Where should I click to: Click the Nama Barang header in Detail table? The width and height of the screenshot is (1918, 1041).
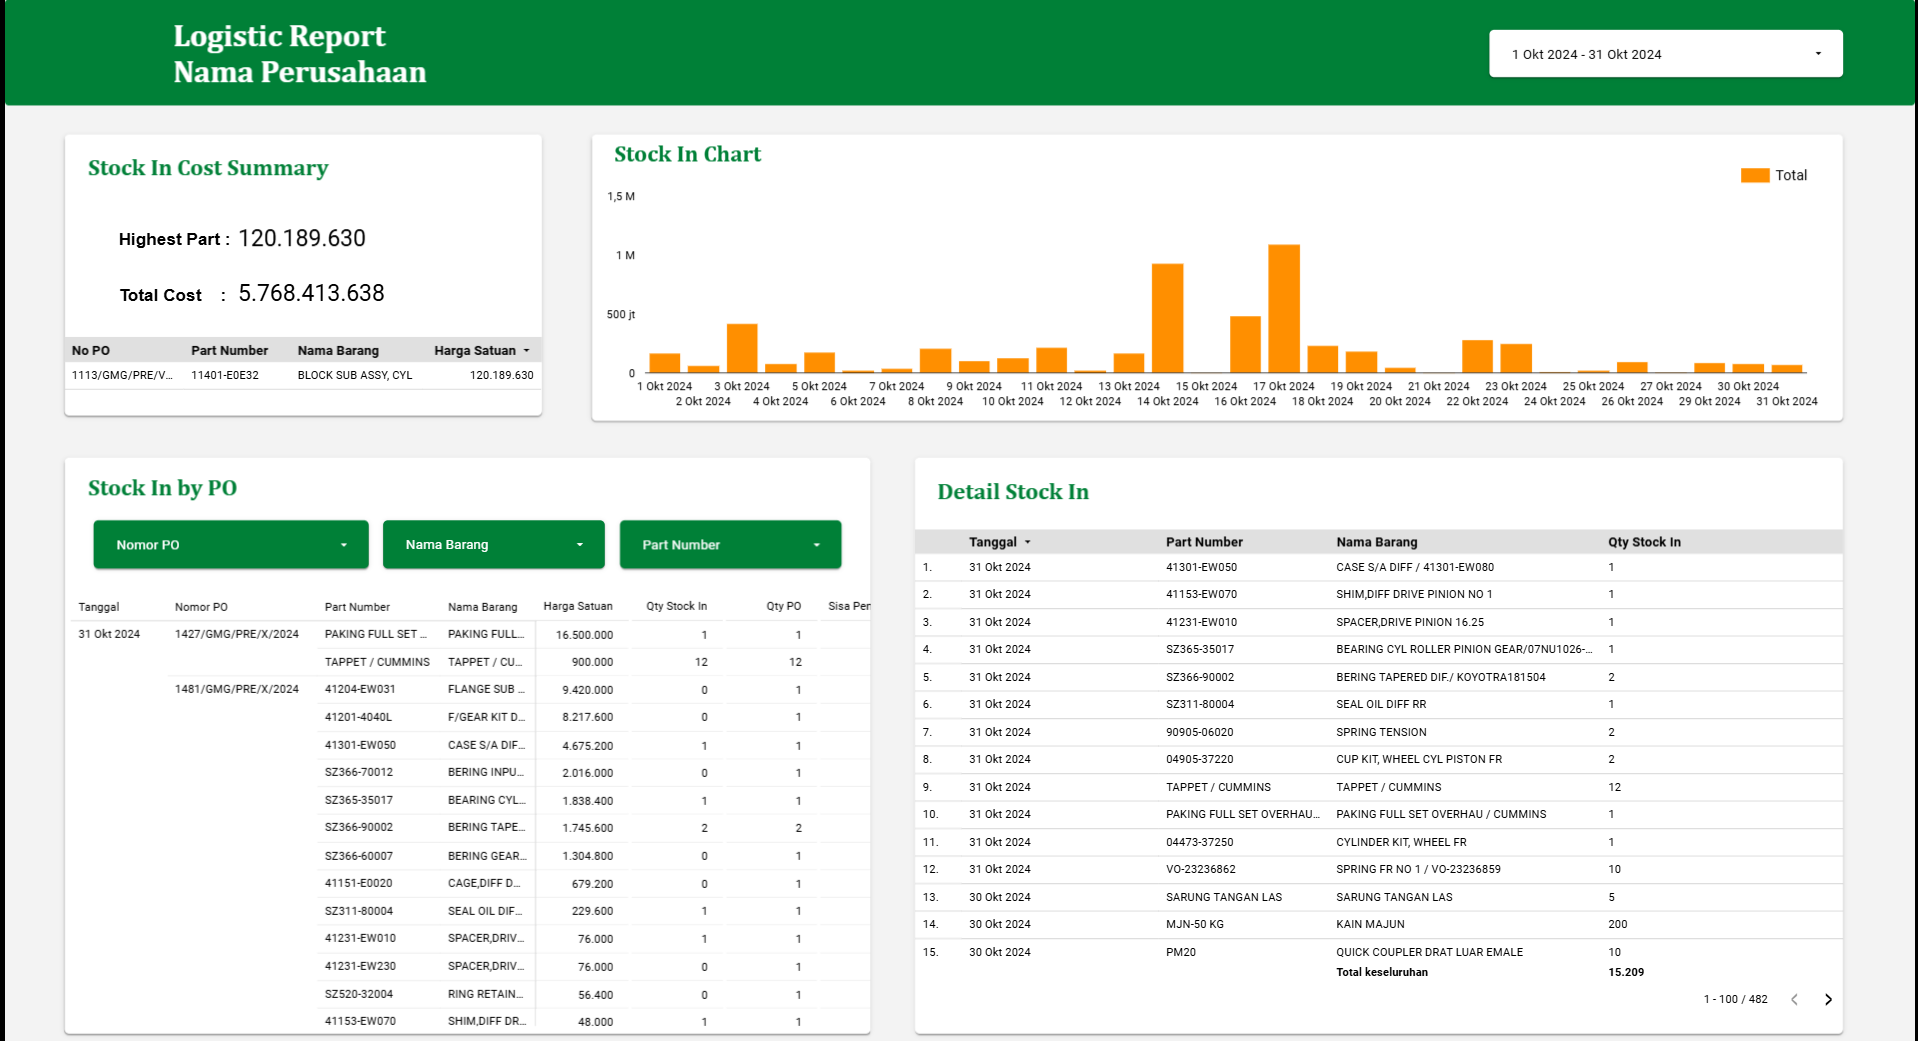(x=1376, y=542)
